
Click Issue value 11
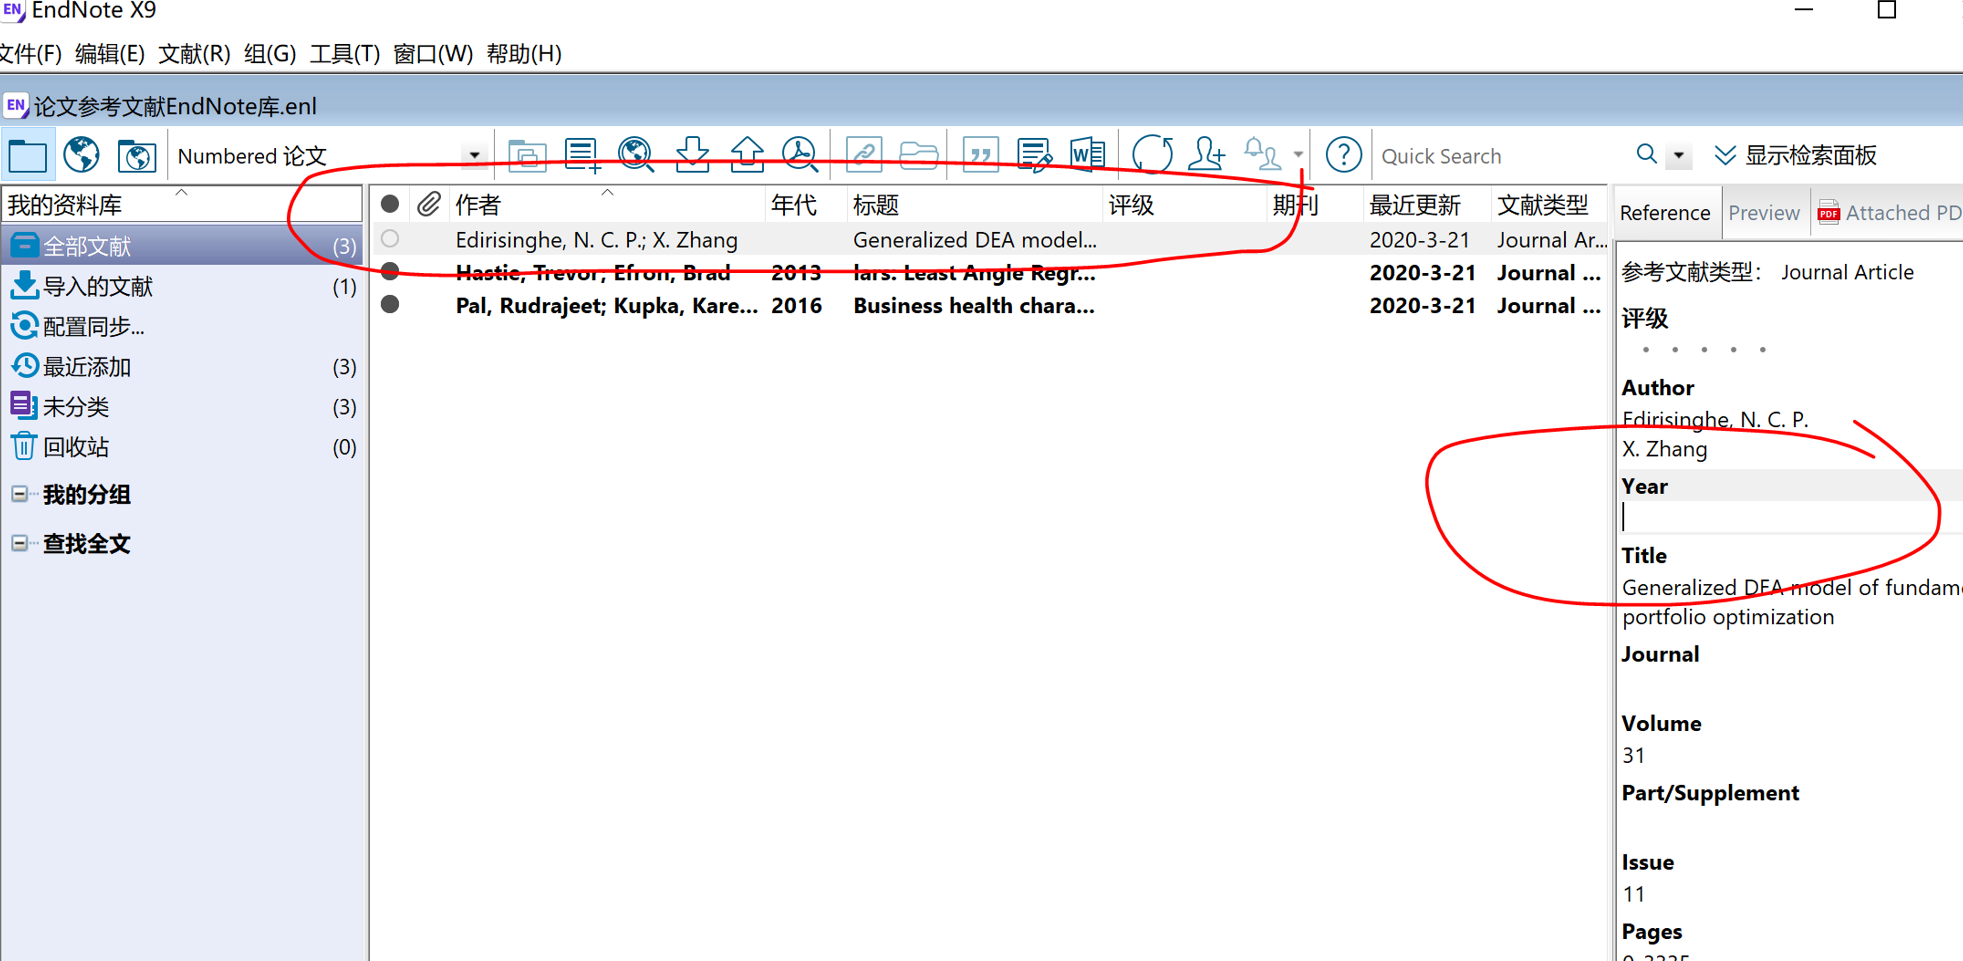coord(1633,894)
